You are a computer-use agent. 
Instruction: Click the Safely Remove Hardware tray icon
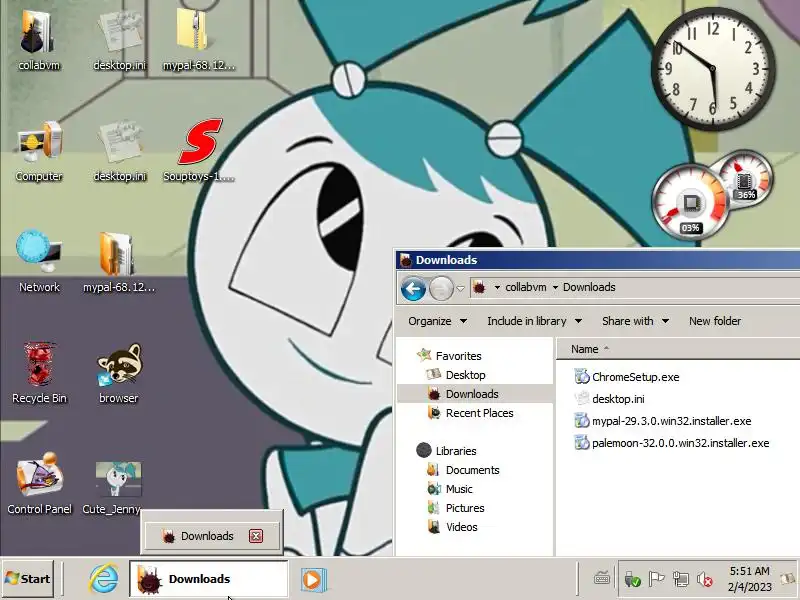(632, 579)
